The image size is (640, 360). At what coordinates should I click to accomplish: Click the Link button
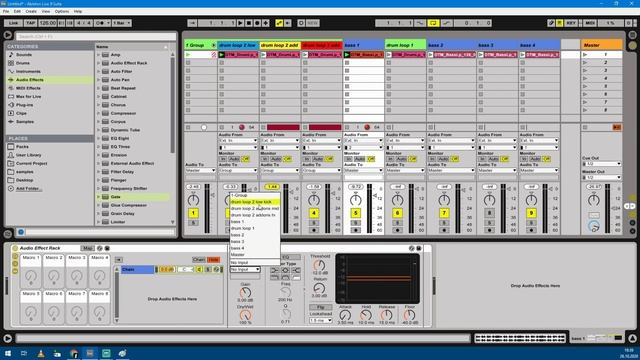click(13, 23)
